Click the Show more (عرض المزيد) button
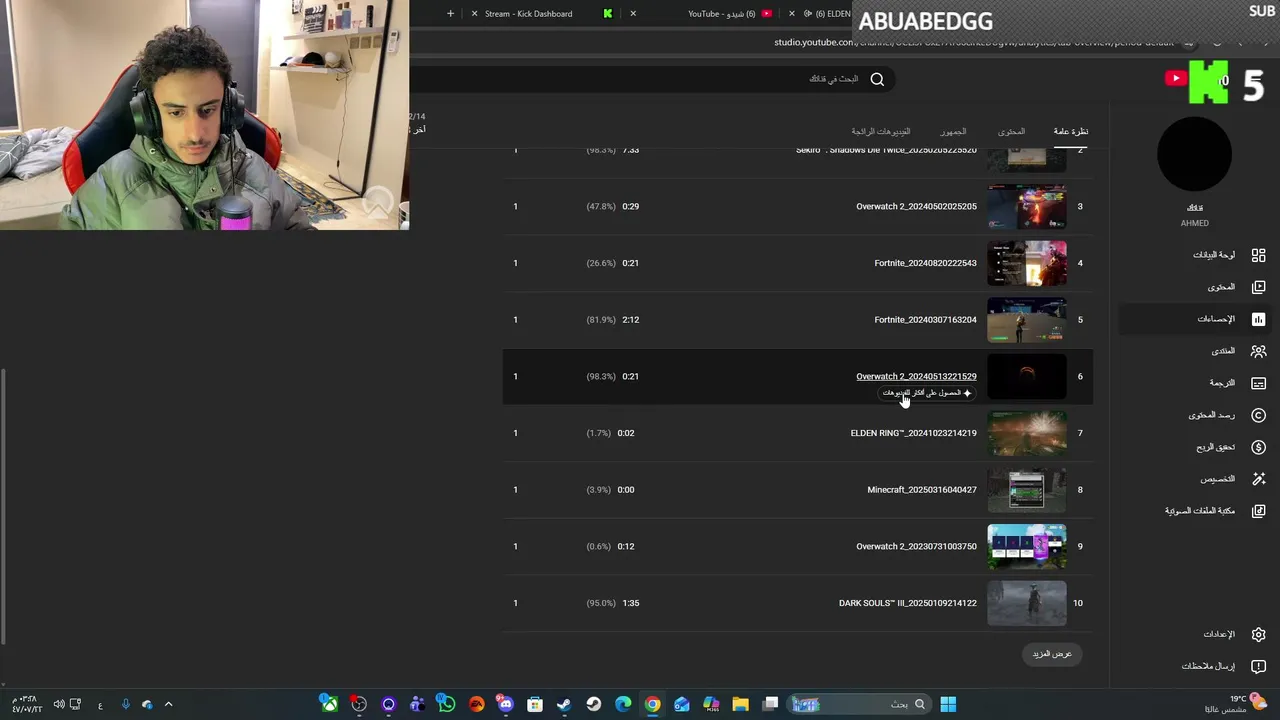The height and width of the screenshot is (720, 1280). coord(1052,654)
